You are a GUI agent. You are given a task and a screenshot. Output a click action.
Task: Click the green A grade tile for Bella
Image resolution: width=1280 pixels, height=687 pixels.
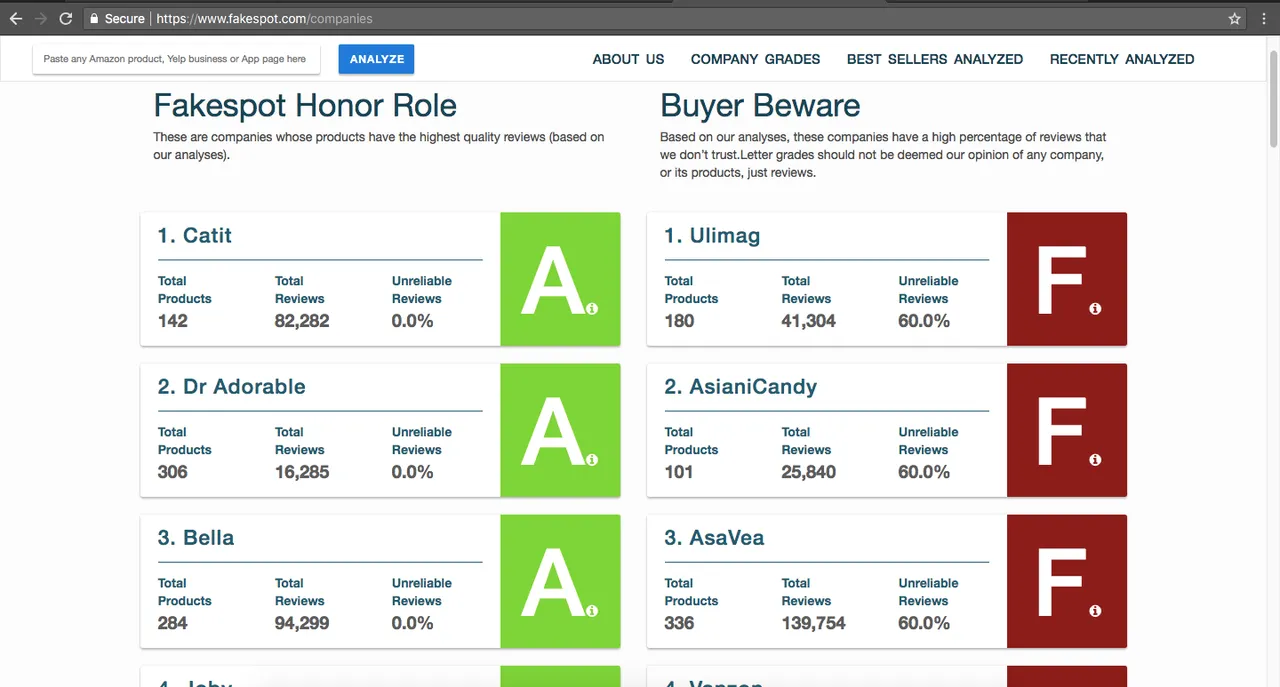[560, 581]
